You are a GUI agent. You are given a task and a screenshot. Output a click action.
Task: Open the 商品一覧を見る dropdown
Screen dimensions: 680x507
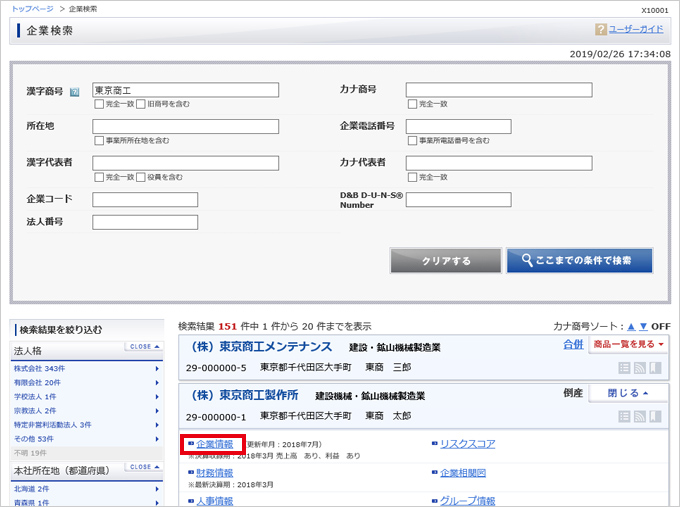pyautogui.click(x=628, y=345)
